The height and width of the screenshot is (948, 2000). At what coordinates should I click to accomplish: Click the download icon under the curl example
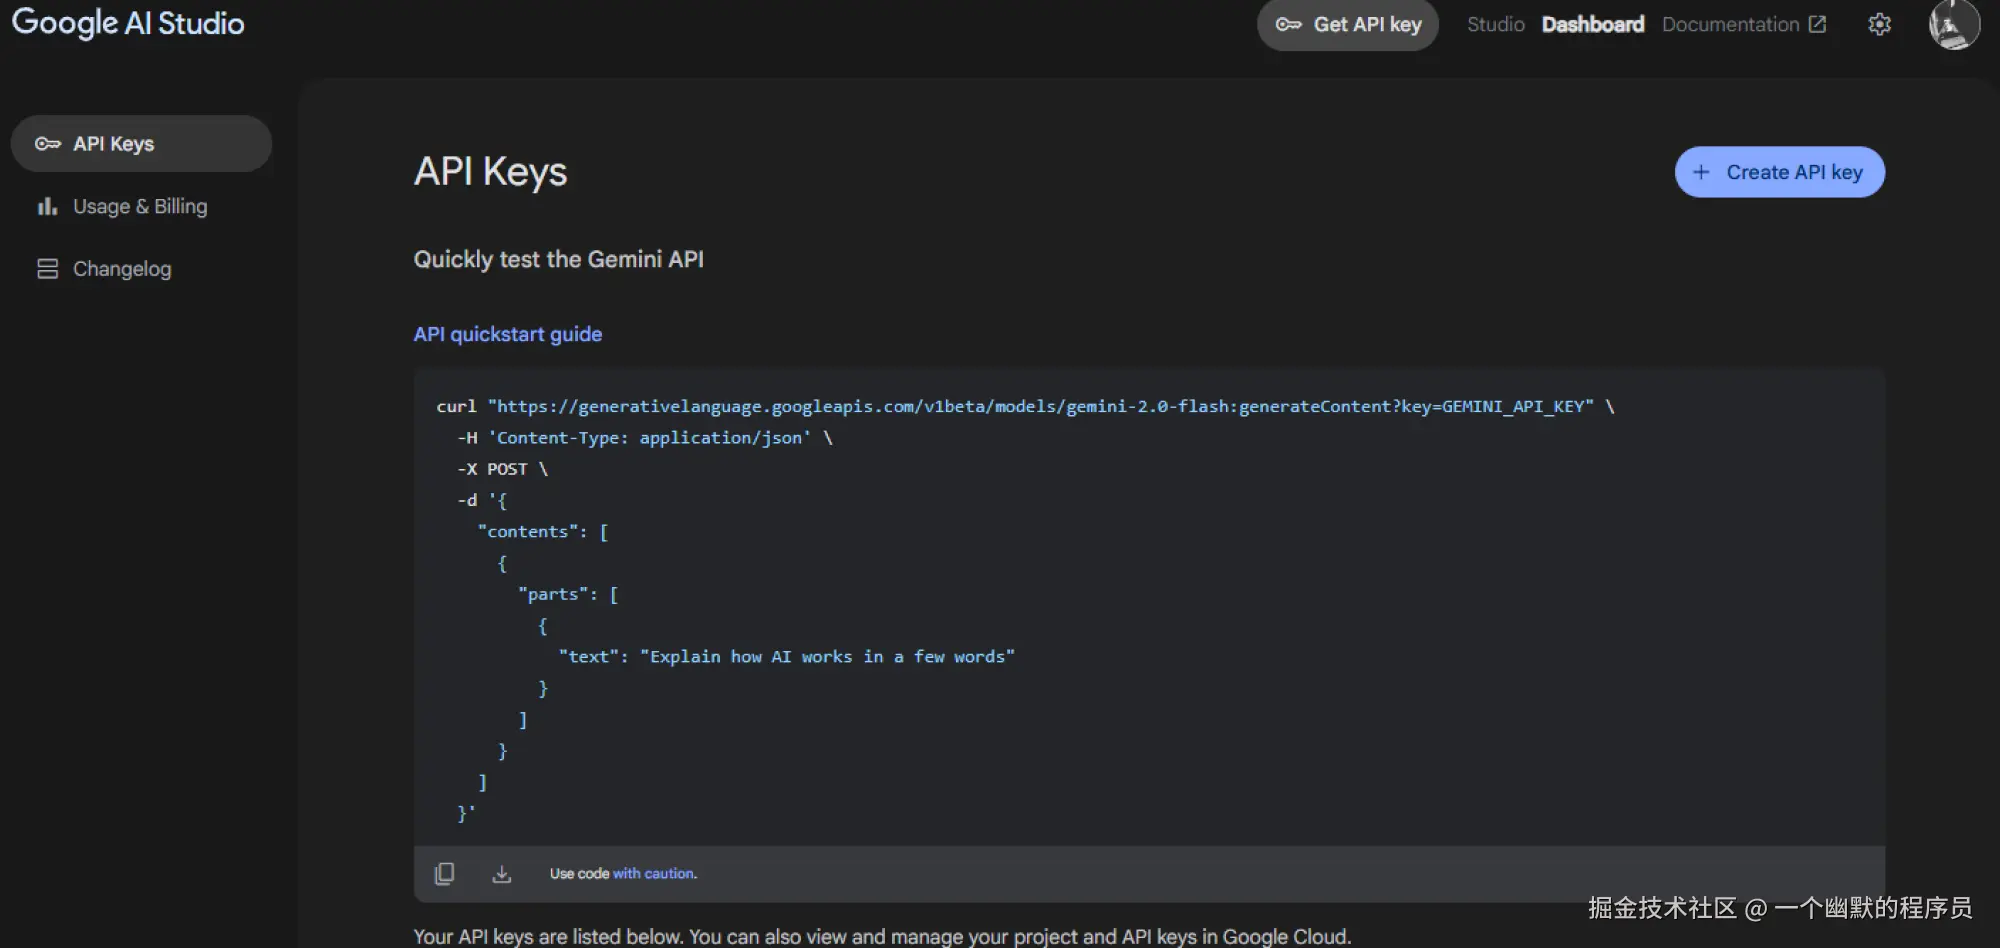tap(502, 873)
